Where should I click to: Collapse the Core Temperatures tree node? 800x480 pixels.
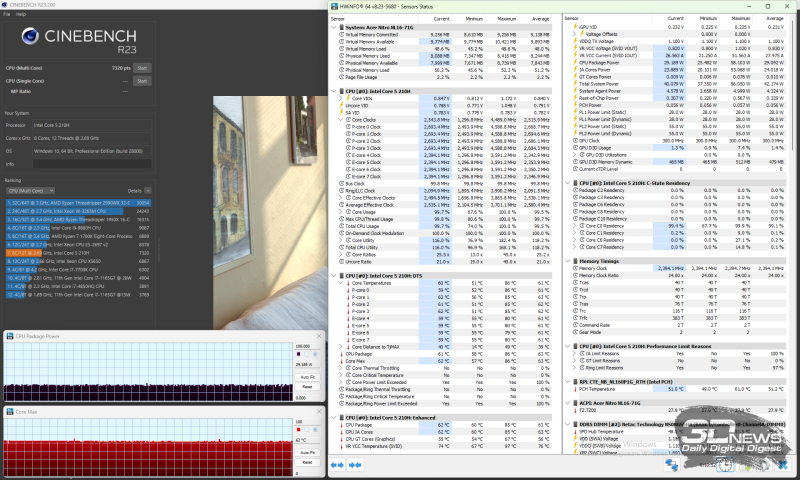coord(341,283)
